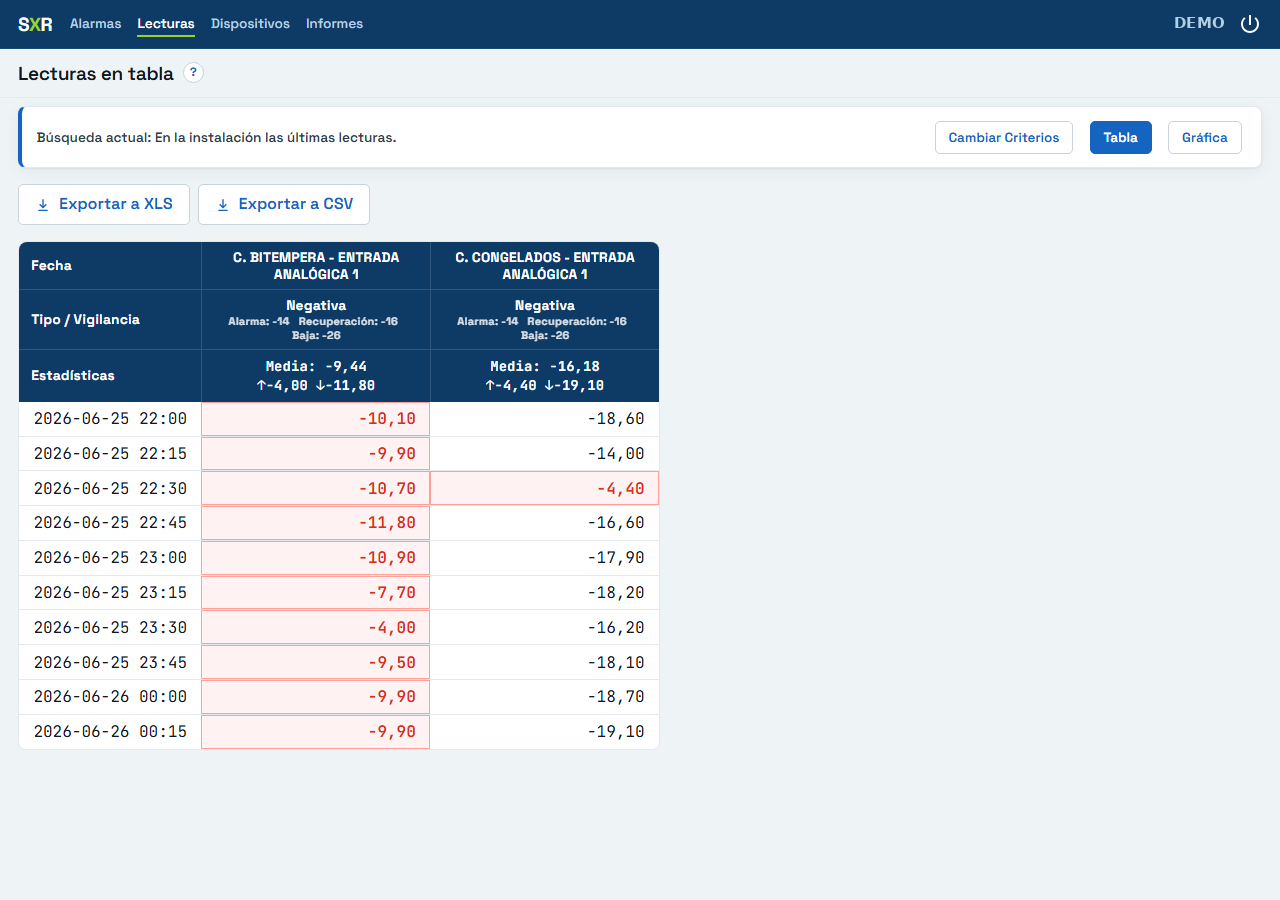This screenshot has width=1280, height=900.
Task: Select date 2026-06-25 22:00
Action: click(x=110, y=419)
